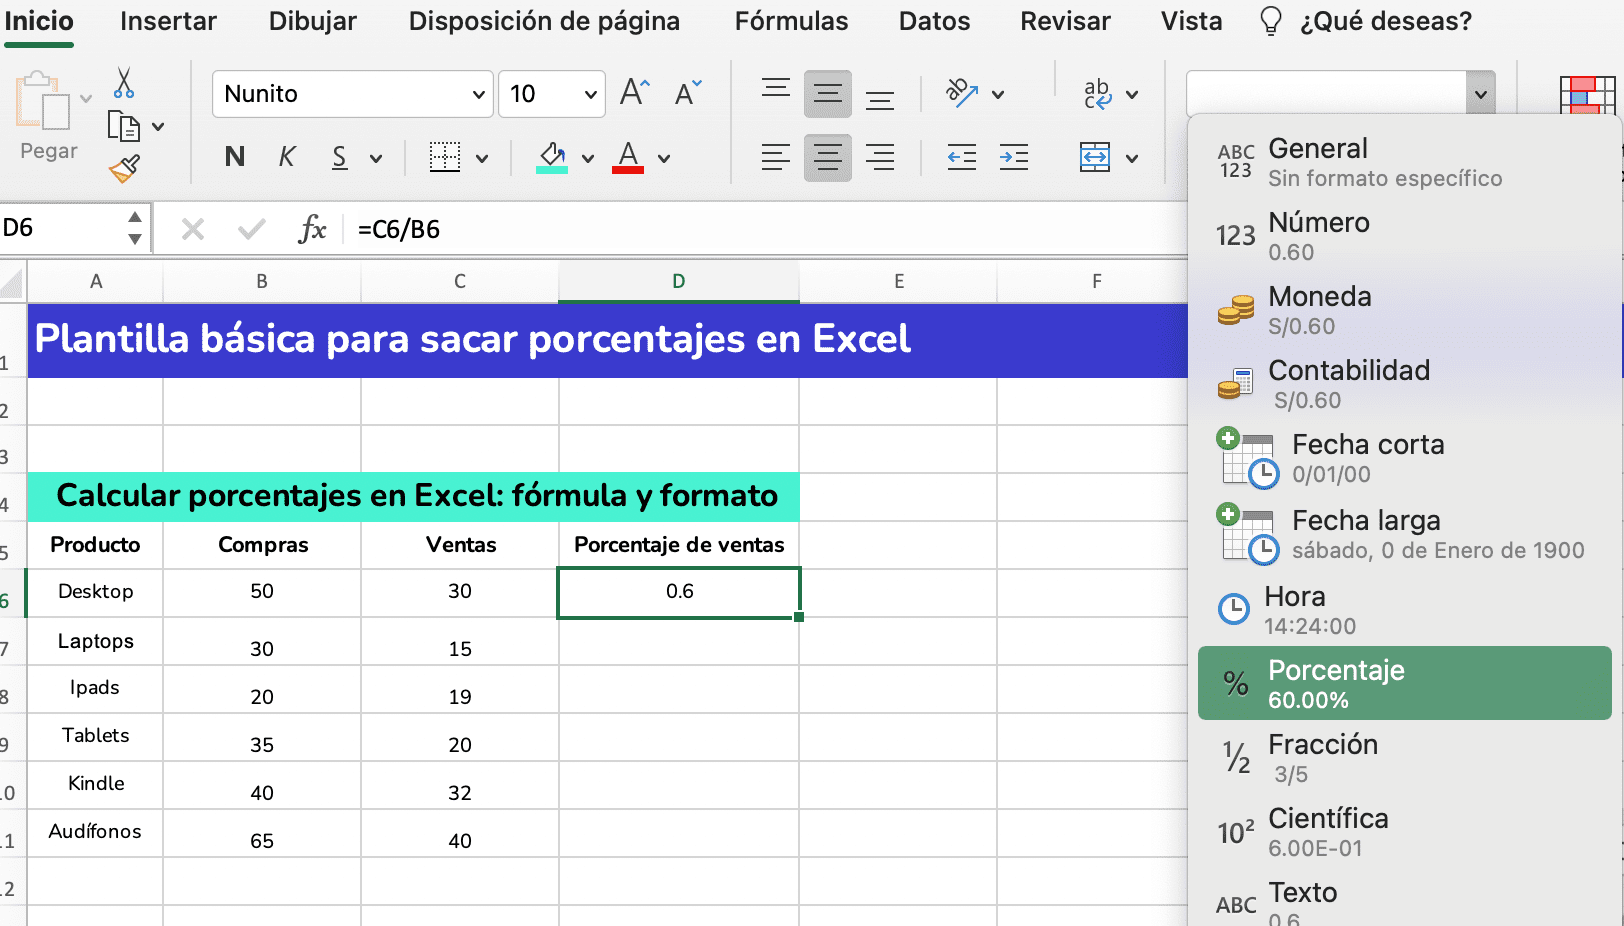Screen dimensions: 1624x926
Task: Switch to the Fórmulas ribbon tab
Action: (x=790, y=21)
